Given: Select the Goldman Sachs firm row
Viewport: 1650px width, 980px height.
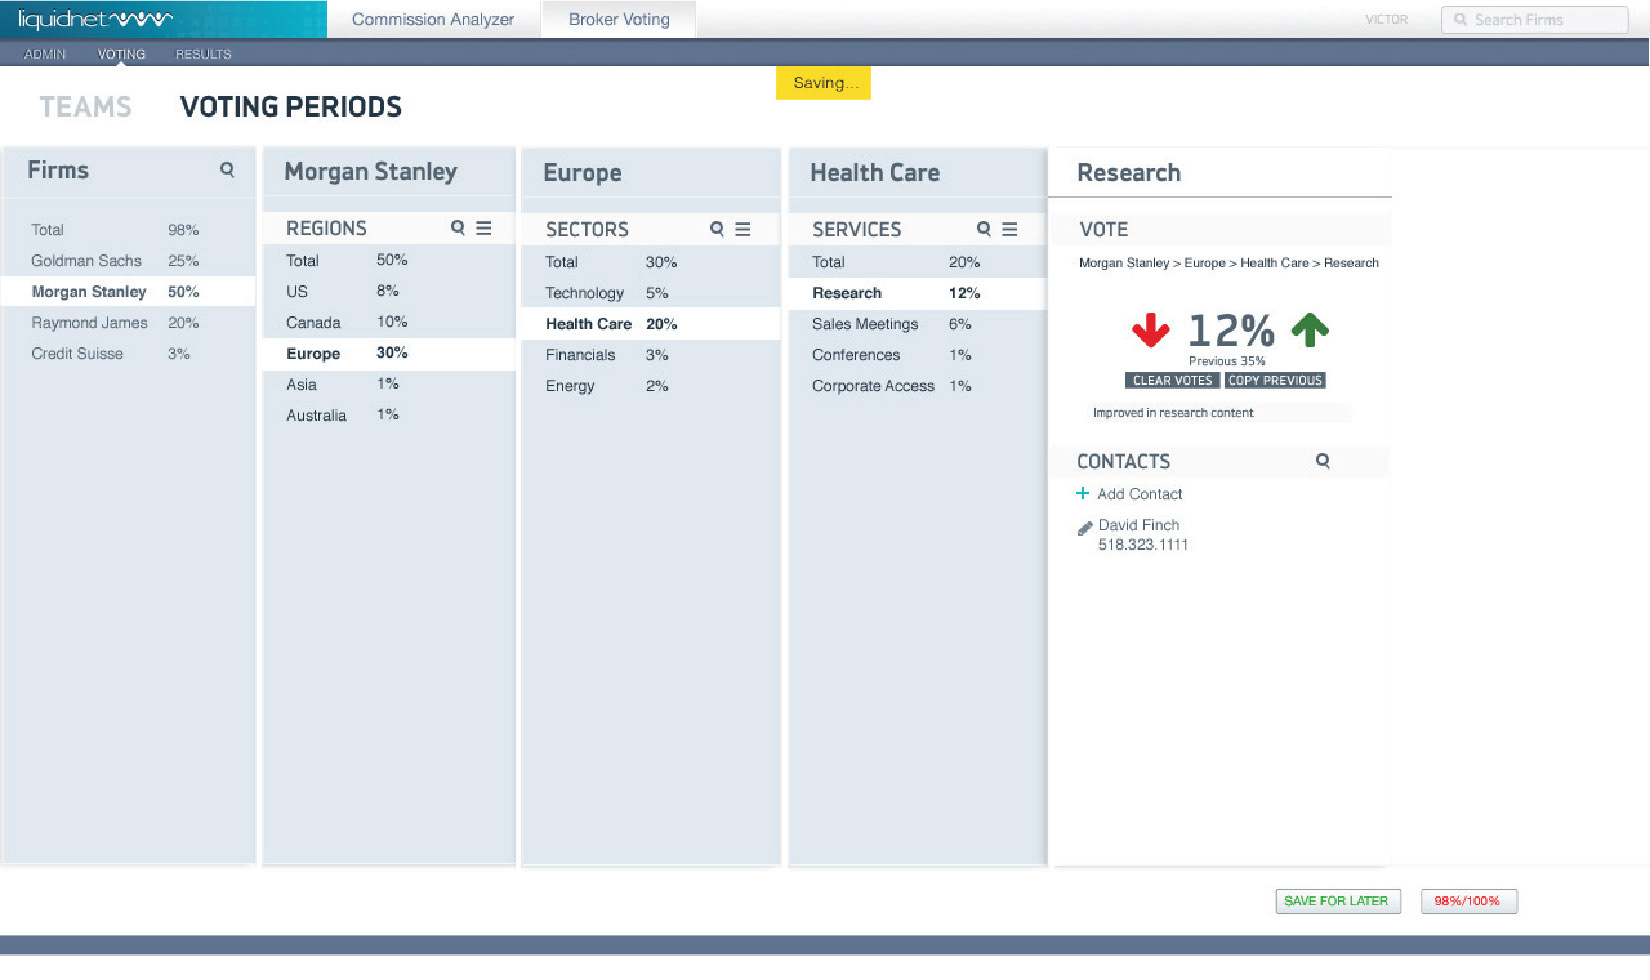Looking at the screenshot, I should [x=128, y=260].
